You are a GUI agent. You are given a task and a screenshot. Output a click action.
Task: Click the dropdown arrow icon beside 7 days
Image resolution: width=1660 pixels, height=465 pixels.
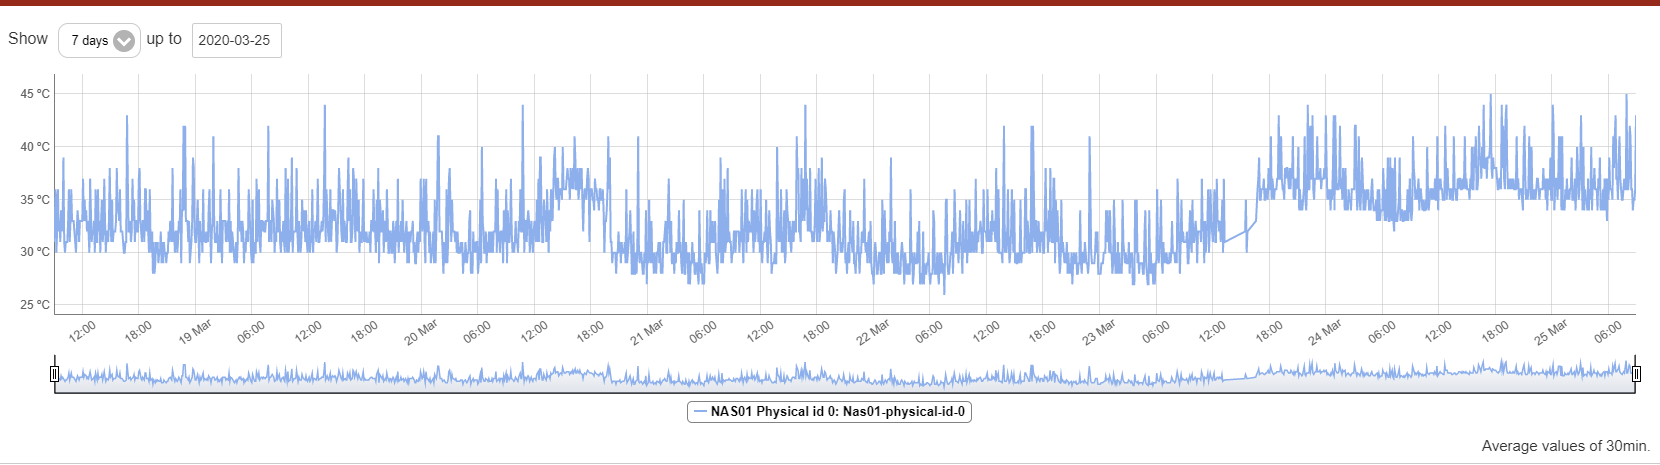tap(124, 41)
